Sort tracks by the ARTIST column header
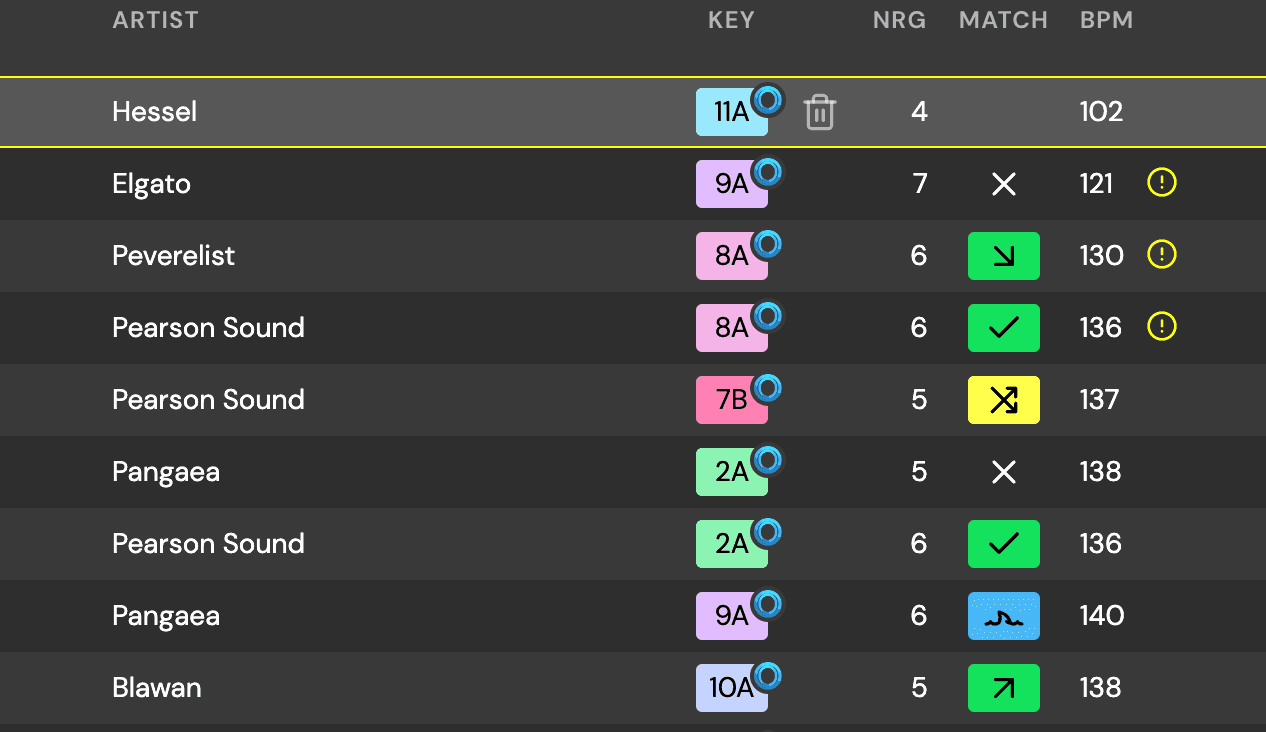1266x732 pixels. click(155, 19)
